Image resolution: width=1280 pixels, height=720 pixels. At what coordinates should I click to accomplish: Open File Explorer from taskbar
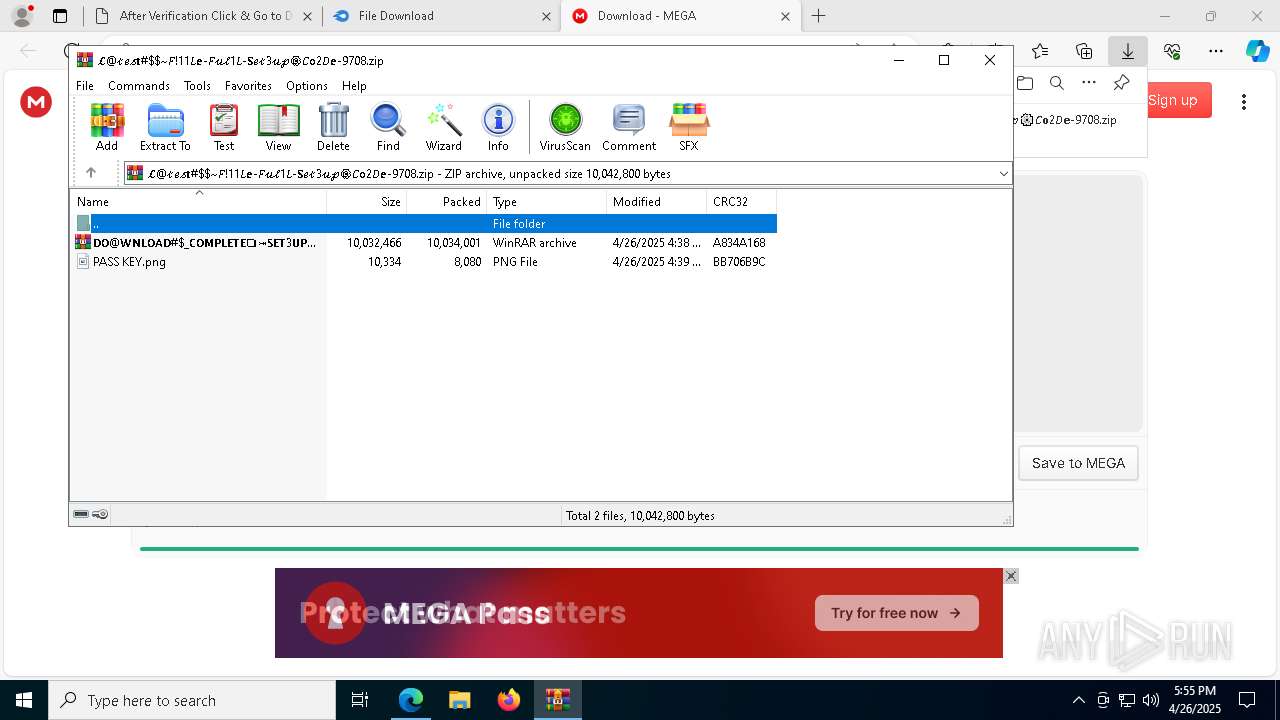pyautogui.click(x=459, y=700)
